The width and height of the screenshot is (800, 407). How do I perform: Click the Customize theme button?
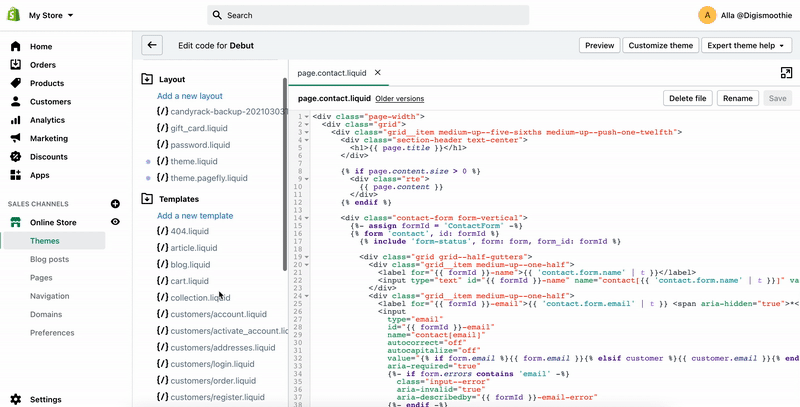coord(661,45)
